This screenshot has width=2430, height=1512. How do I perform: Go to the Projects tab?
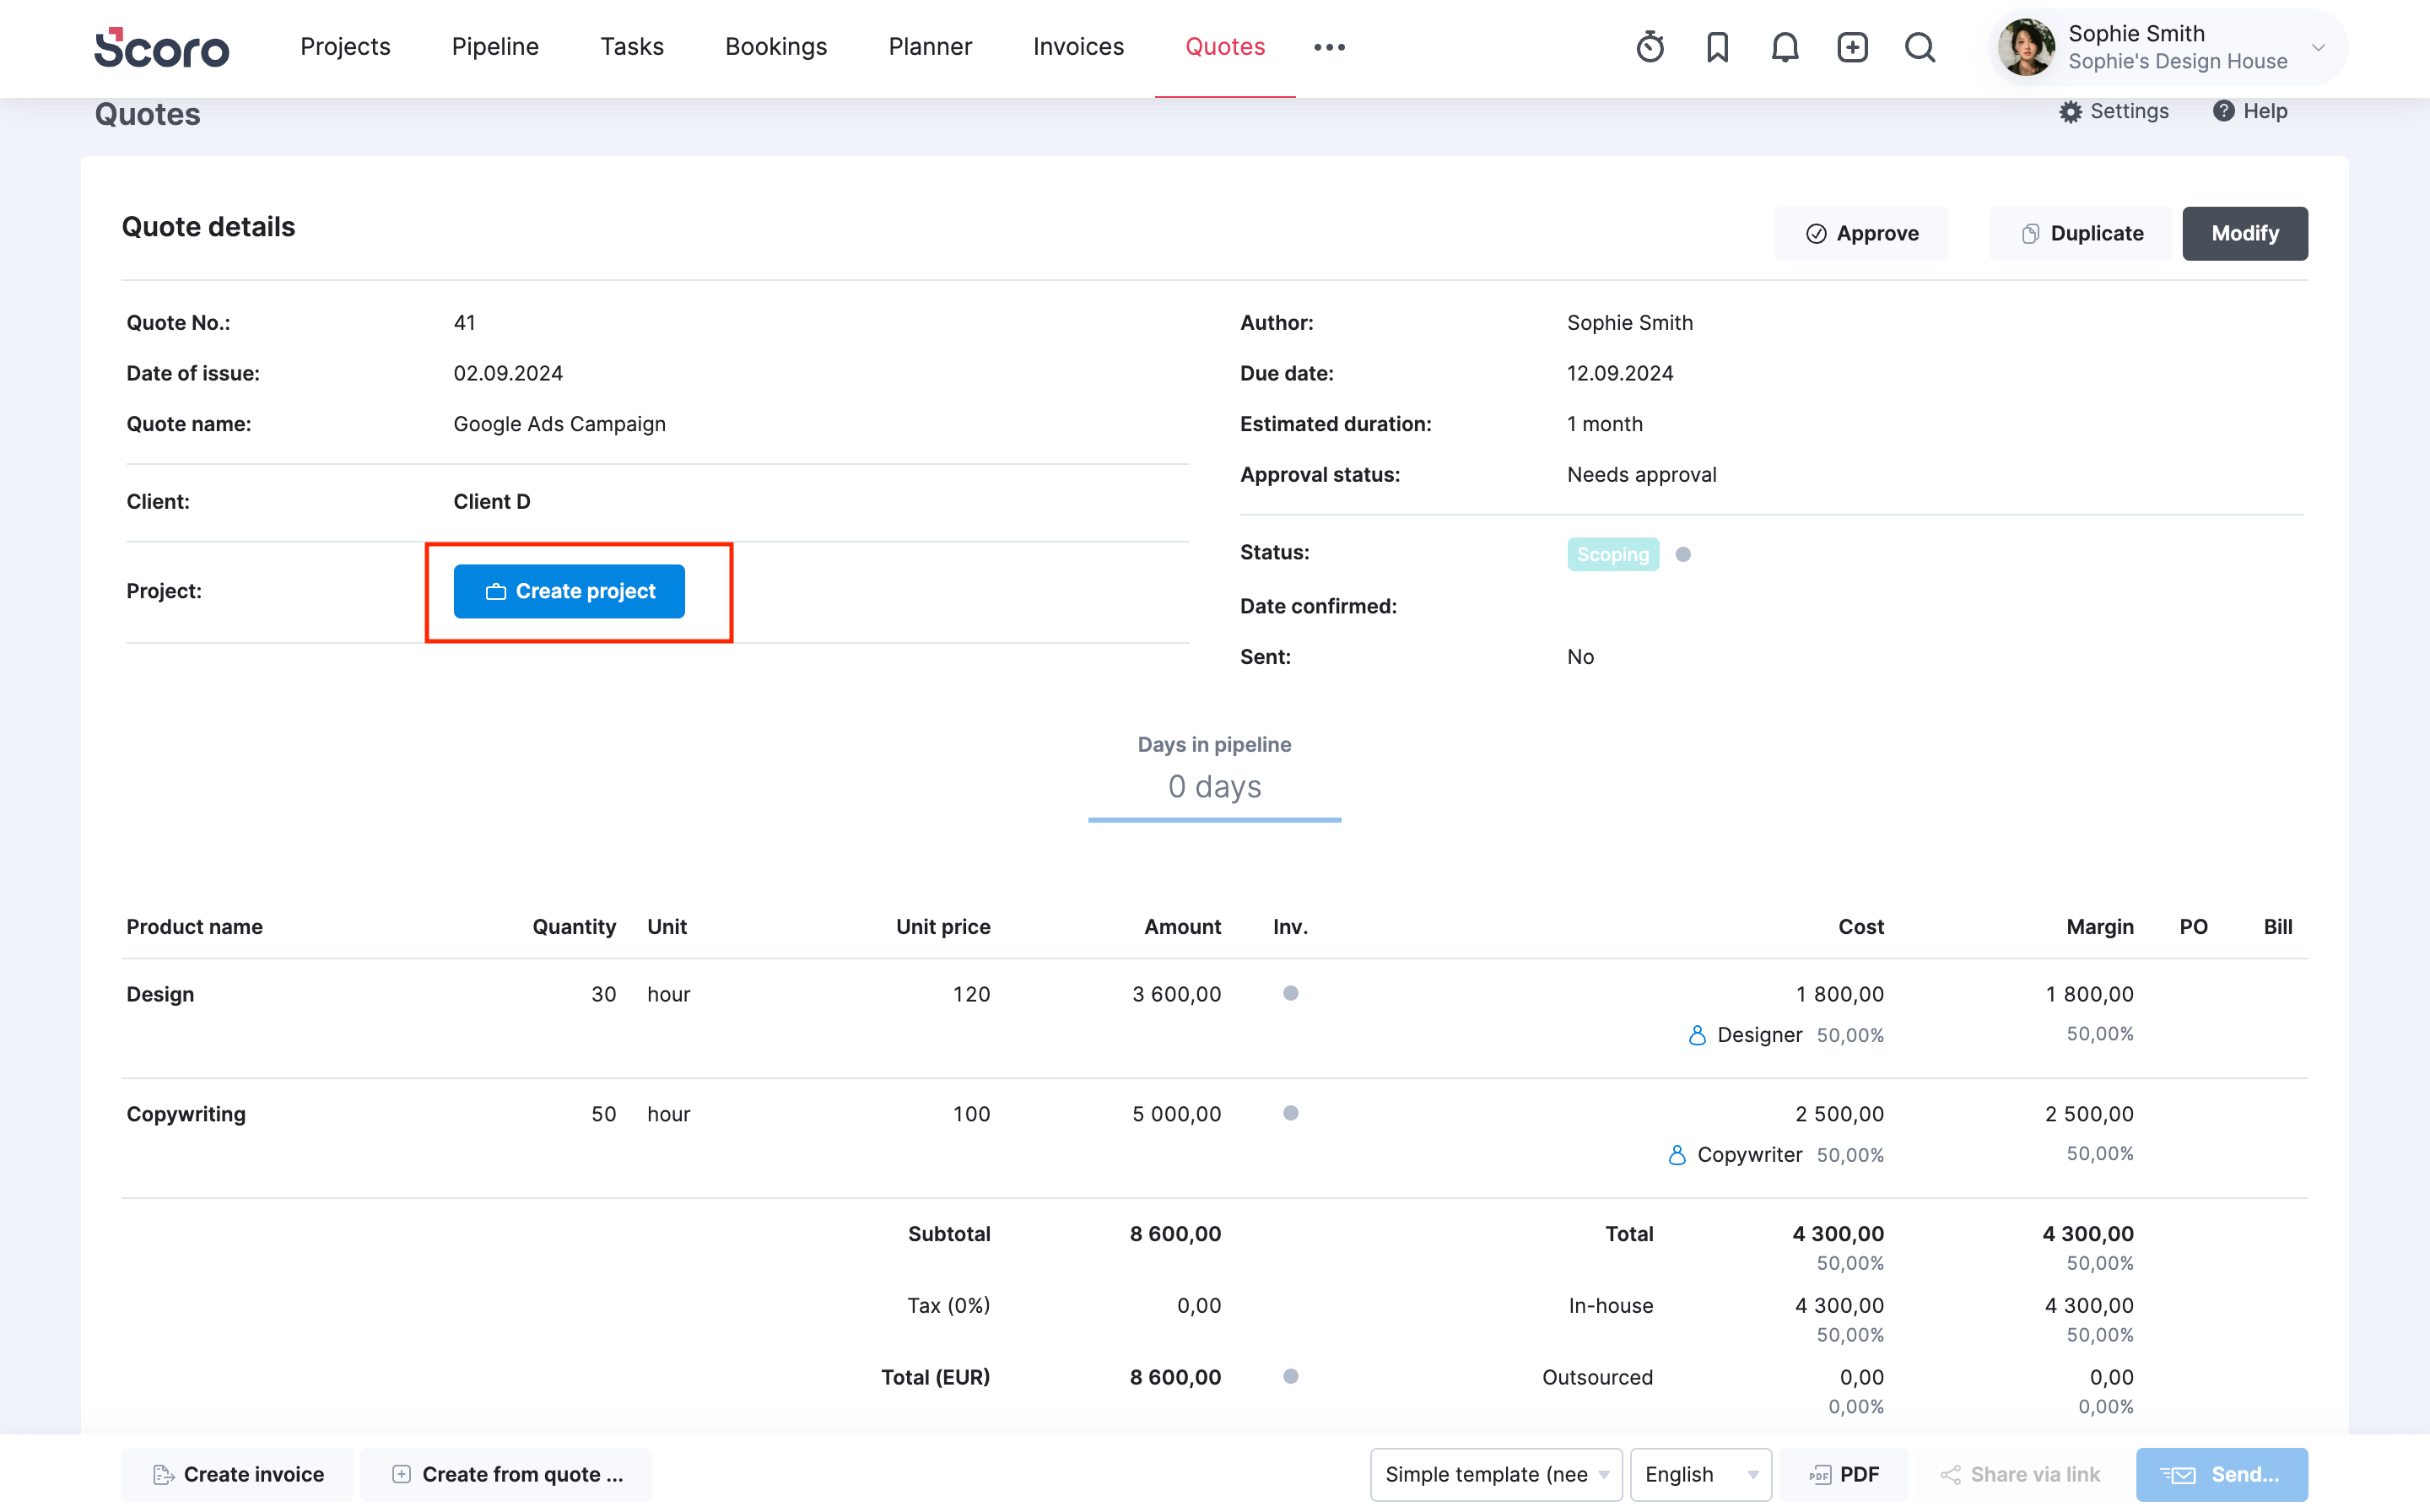pyautogui.click(x=345, y=47)
